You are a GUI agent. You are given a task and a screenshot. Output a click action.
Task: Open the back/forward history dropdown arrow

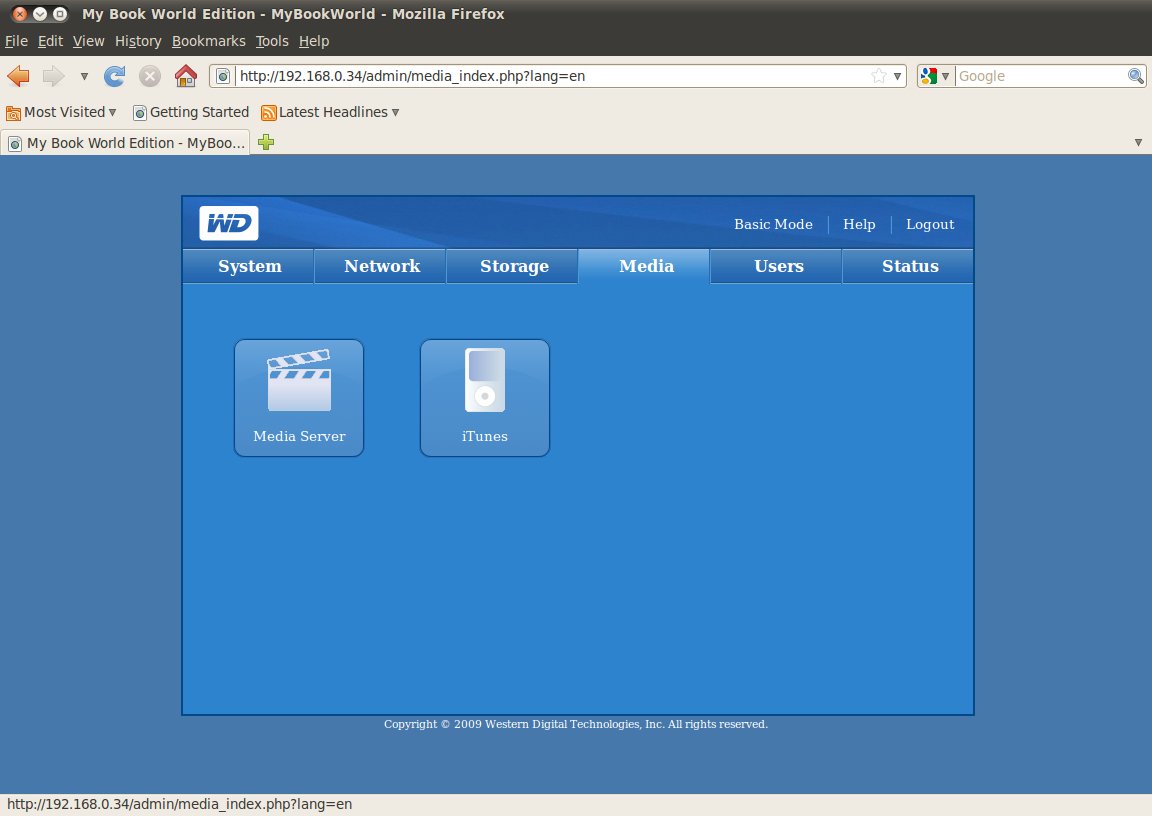[x=84, y=76]
